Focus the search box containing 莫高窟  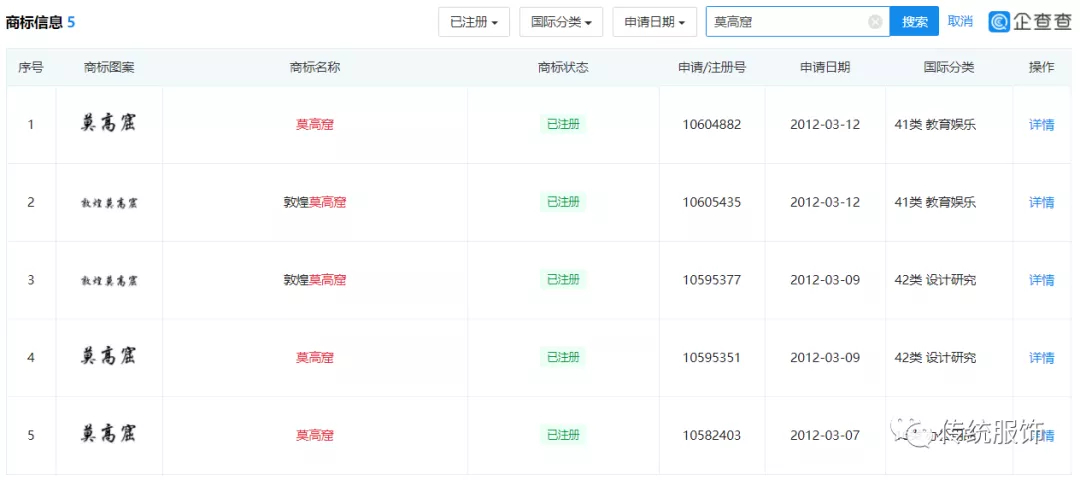point(785,22)
